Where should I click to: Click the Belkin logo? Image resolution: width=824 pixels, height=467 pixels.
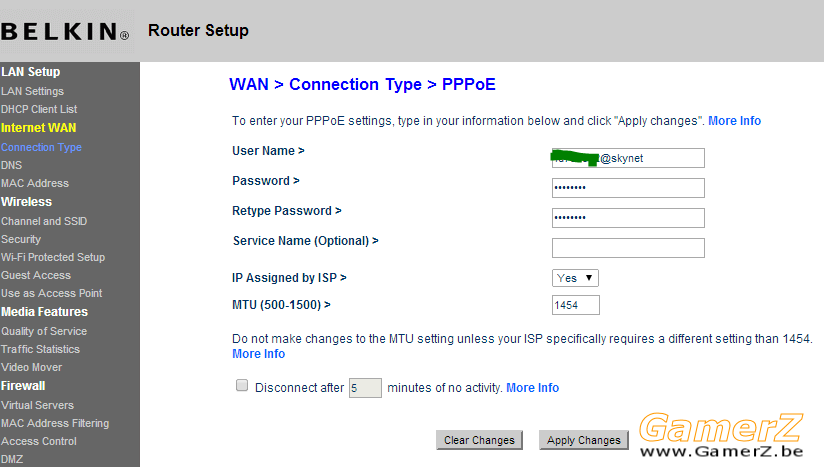pyautogui.click(x=65, y=32)
